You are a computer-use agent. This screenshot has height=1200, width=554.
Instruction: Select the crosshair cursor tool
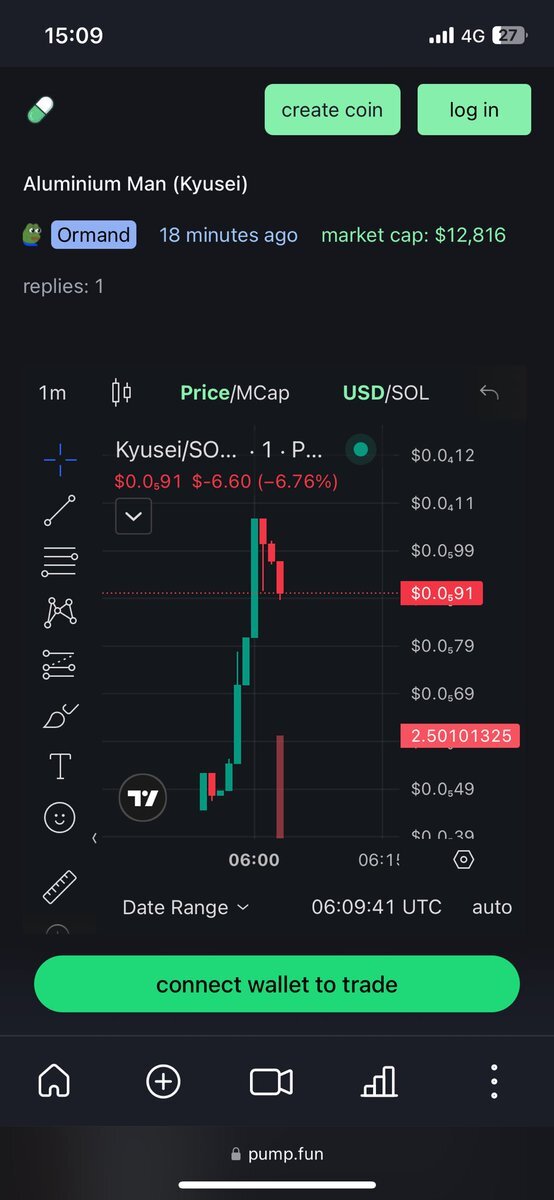point(60,458)
